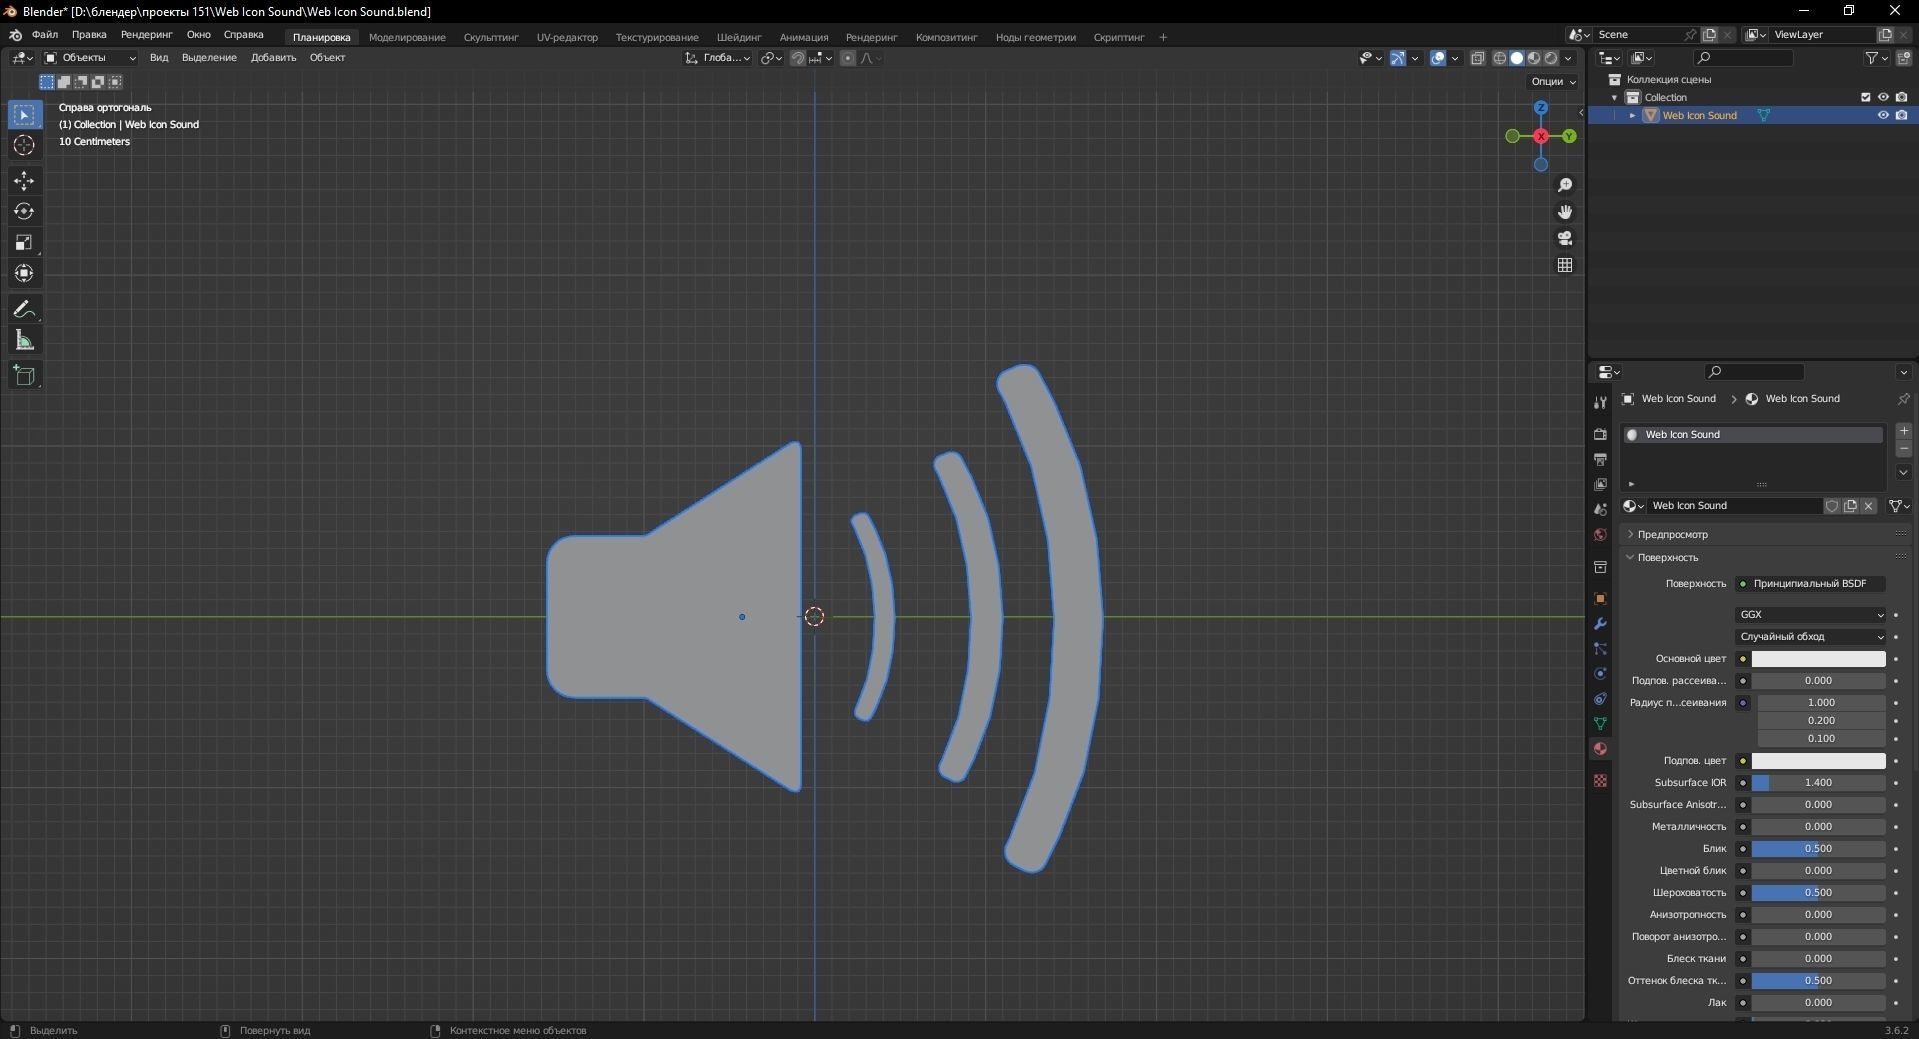The height and width of the screenshot is (1039, 1919).
Task: Select the Move tool
Action: (24, 181)
